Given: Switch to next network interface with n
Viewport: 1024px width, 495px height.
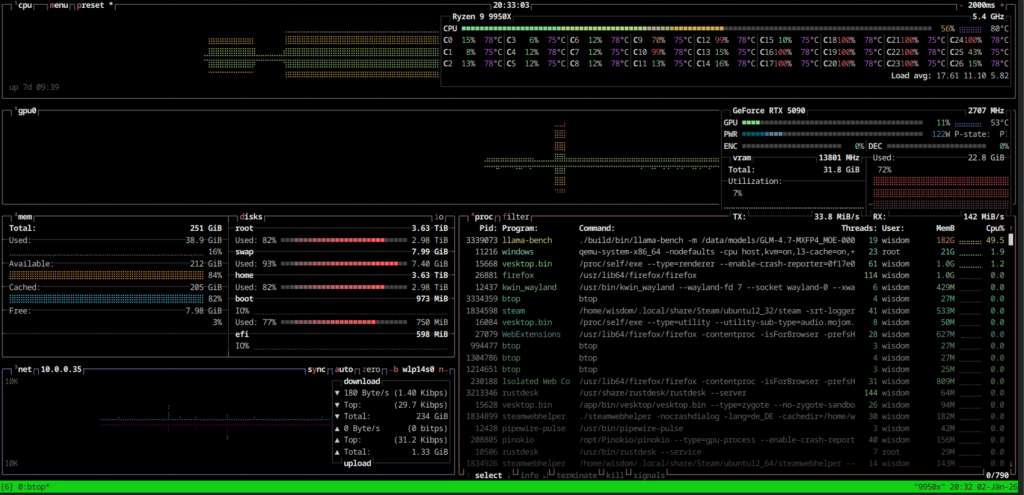Looking at the screenshot, I should tap(441, 369).
